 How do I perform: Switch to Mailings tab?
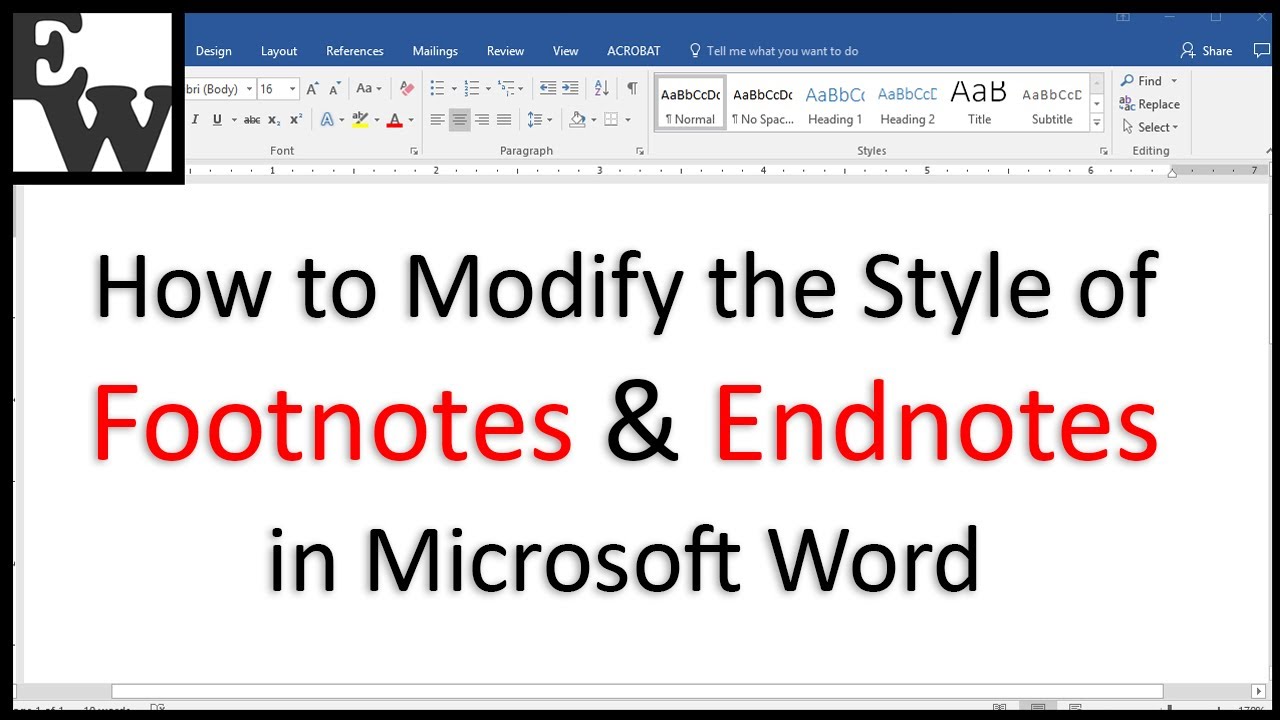(x=435, y=51)
